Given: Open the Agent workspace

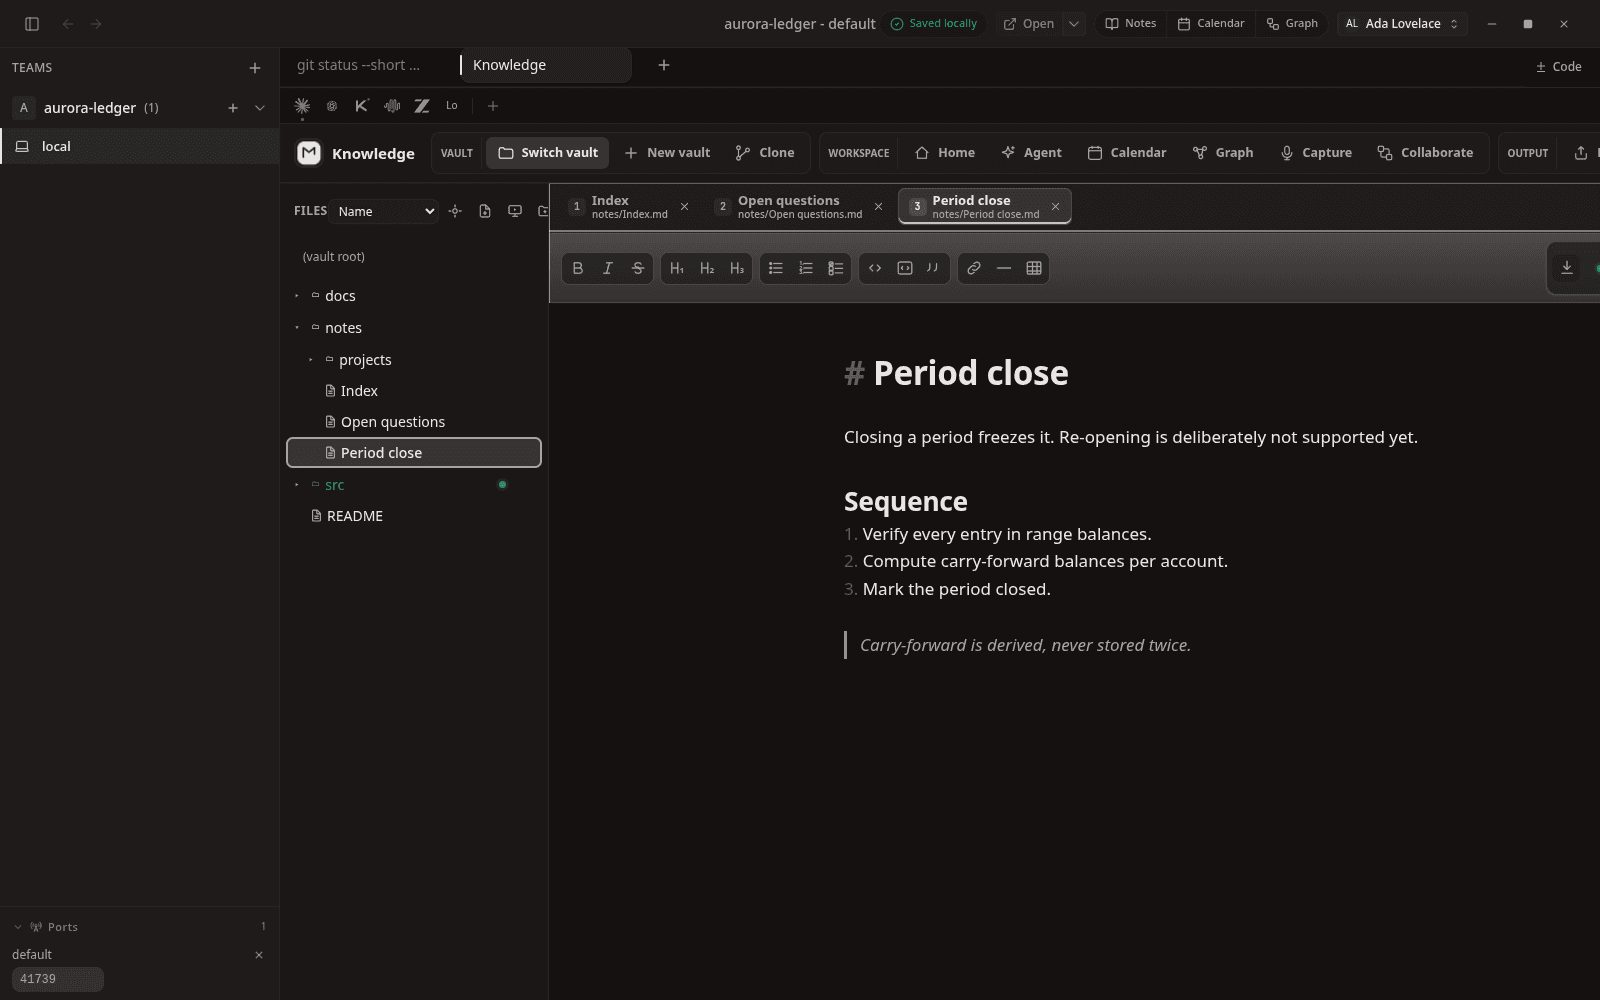Looking at the screenshot, I should [1032, 153].
